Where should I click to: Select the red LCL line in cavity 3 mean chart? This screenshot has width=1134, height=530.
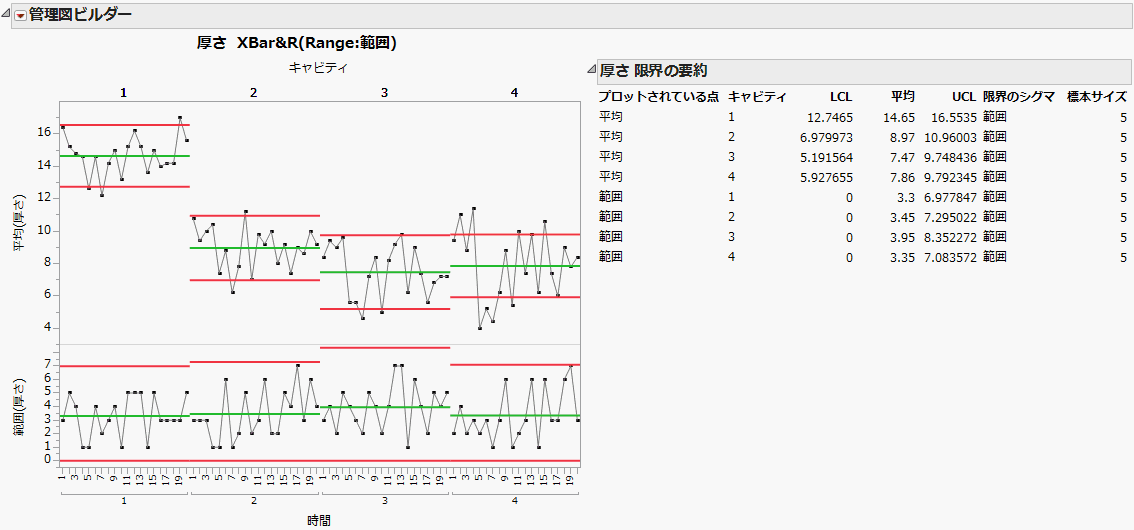pyautogui.click(x=385, y=309)
